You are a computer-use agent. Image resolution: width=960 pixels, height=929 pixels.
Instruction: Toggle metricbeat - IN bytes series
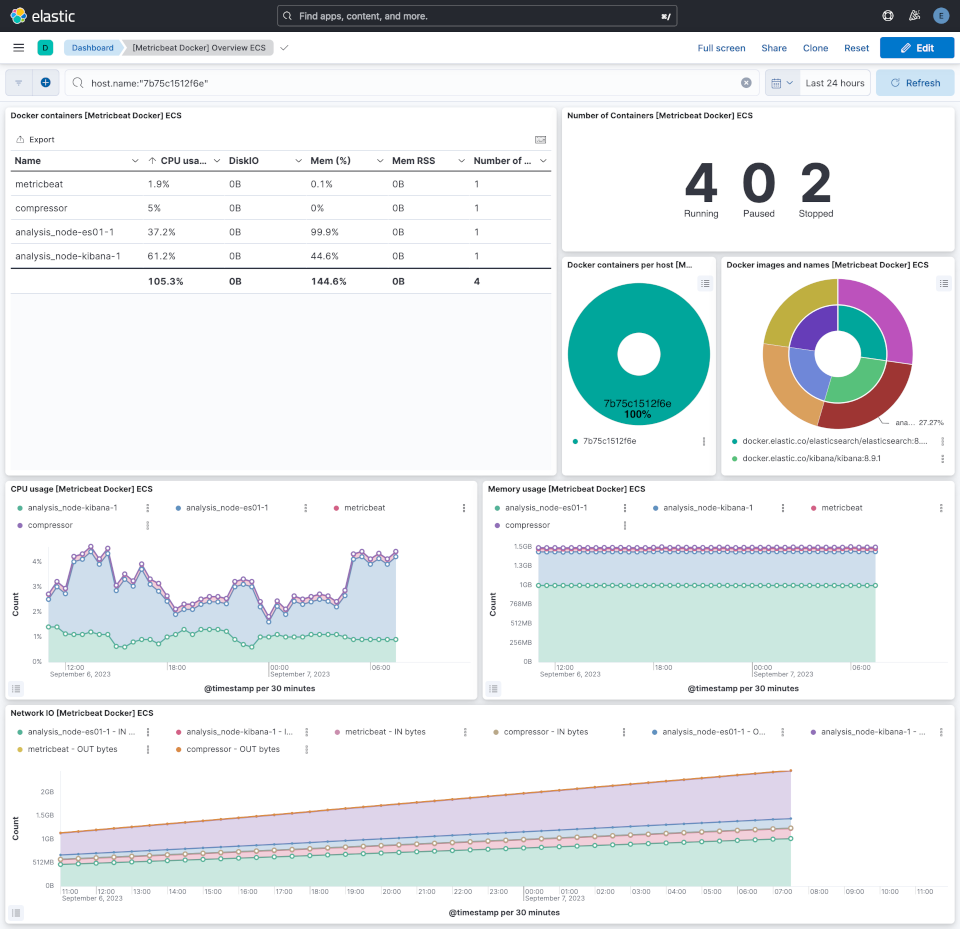[x=385, y=732]
